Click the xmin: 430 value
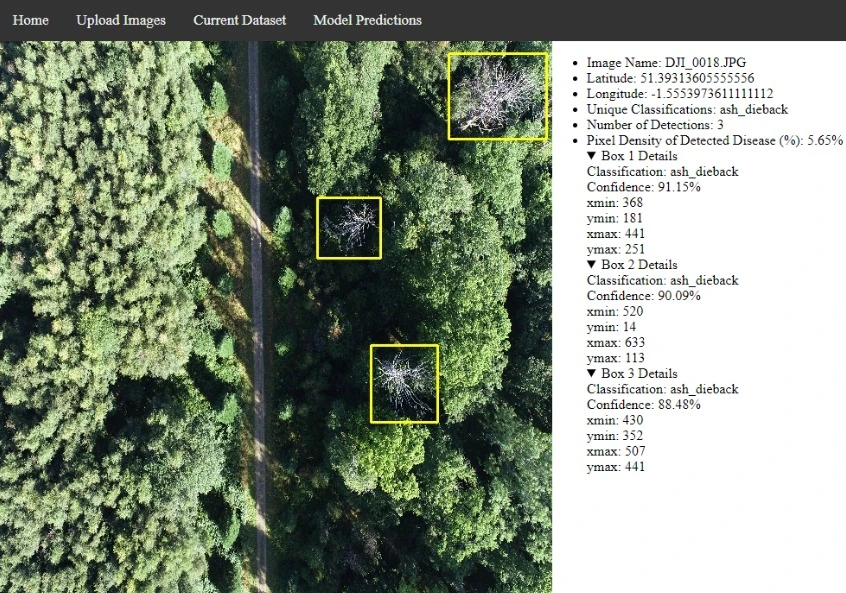Image resolution: width=846 pixels, height=593 pixels. click(615, 421)
